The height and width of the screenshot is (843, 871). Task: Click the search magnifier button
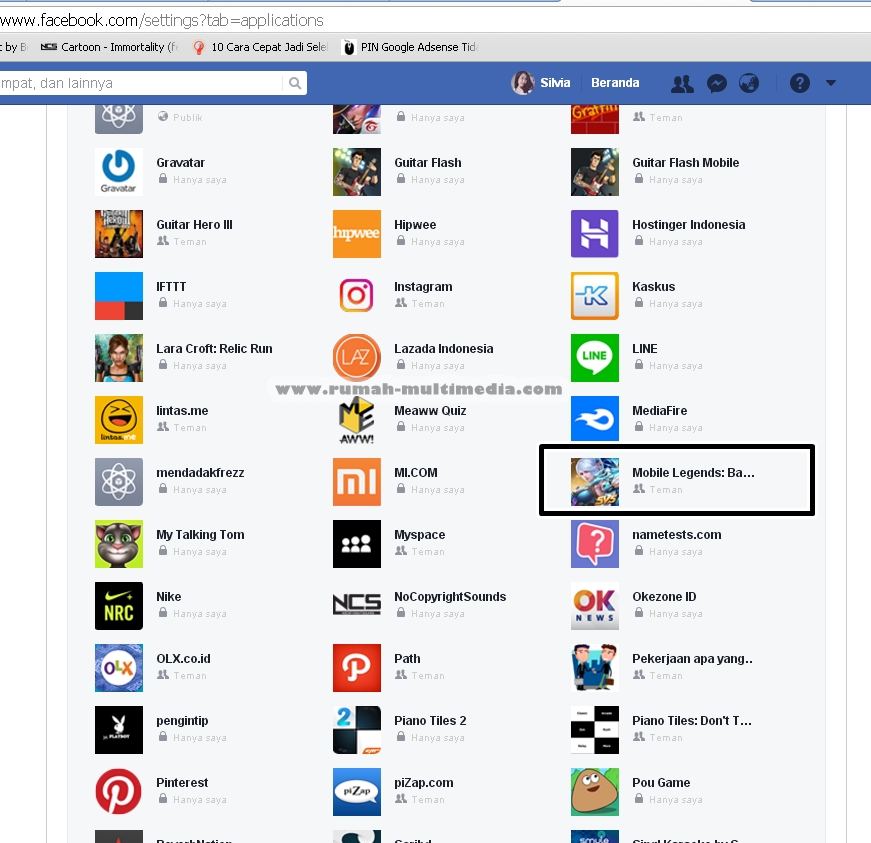point(295,83)
